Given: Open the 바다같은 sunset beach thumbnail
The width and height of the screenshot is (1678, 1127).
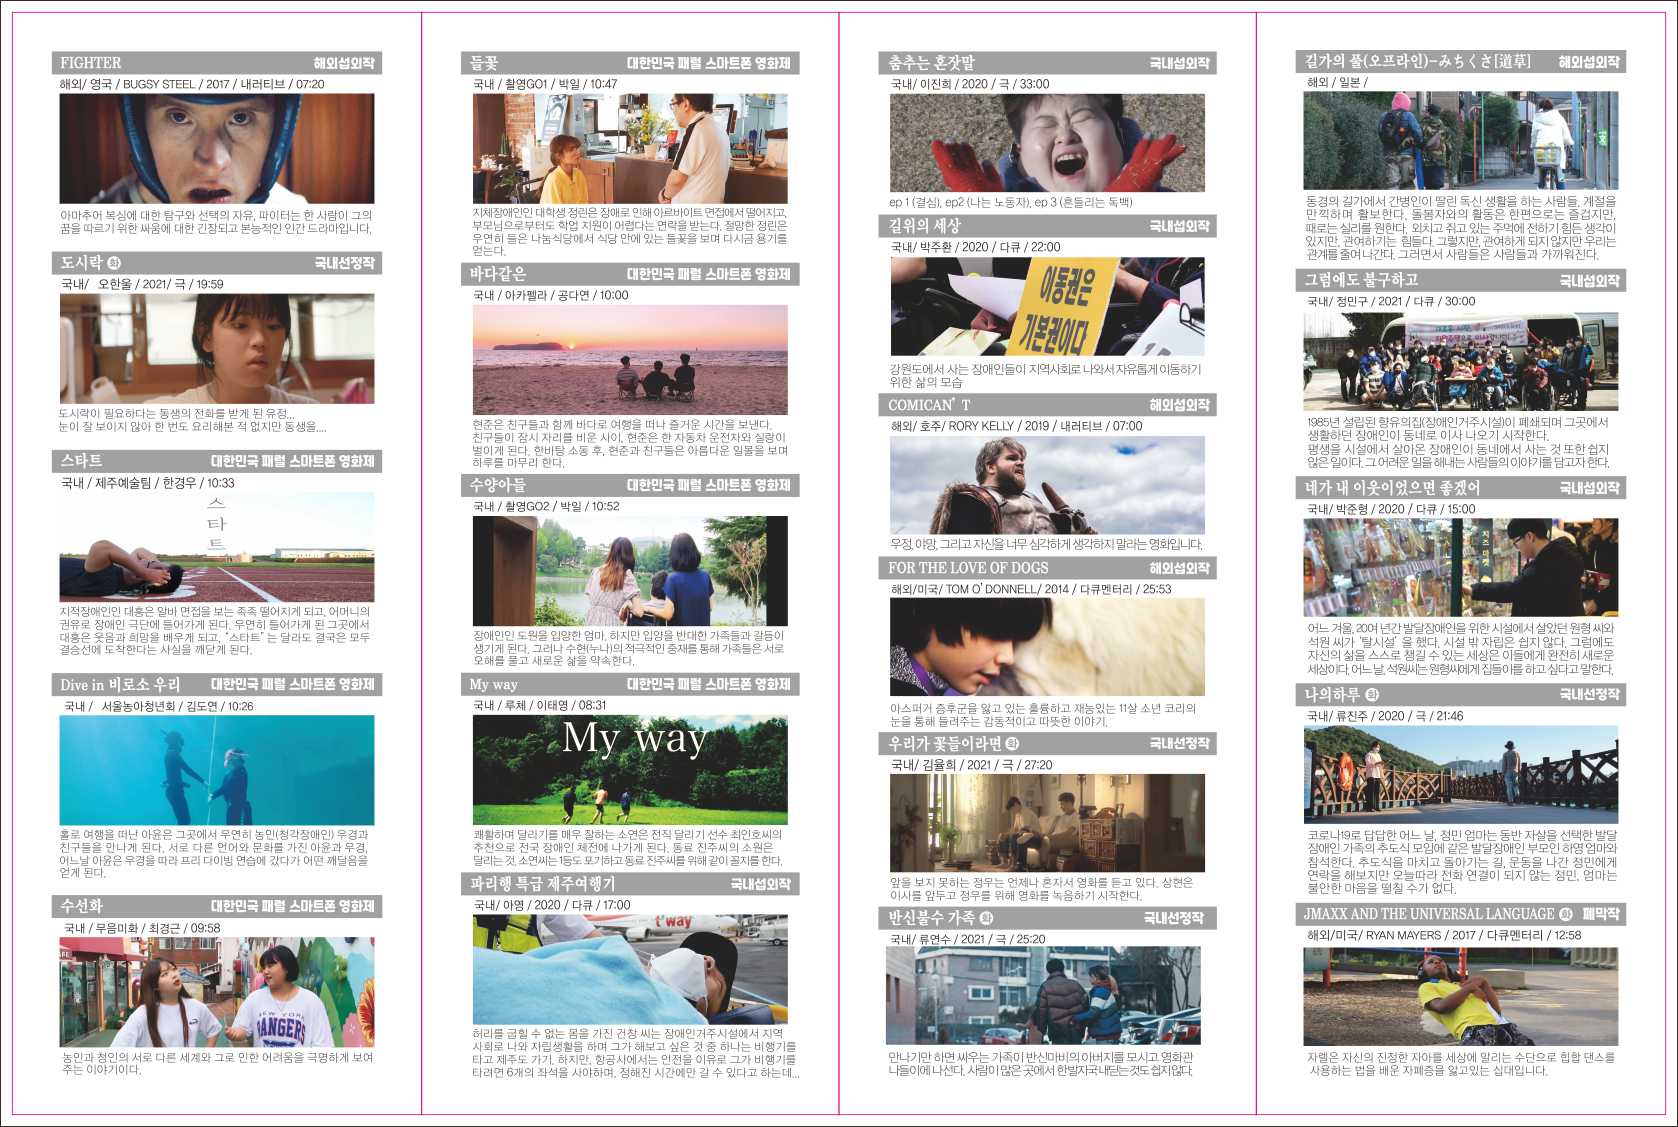Looking at the screenshot, I should click(x=630, y=359).
